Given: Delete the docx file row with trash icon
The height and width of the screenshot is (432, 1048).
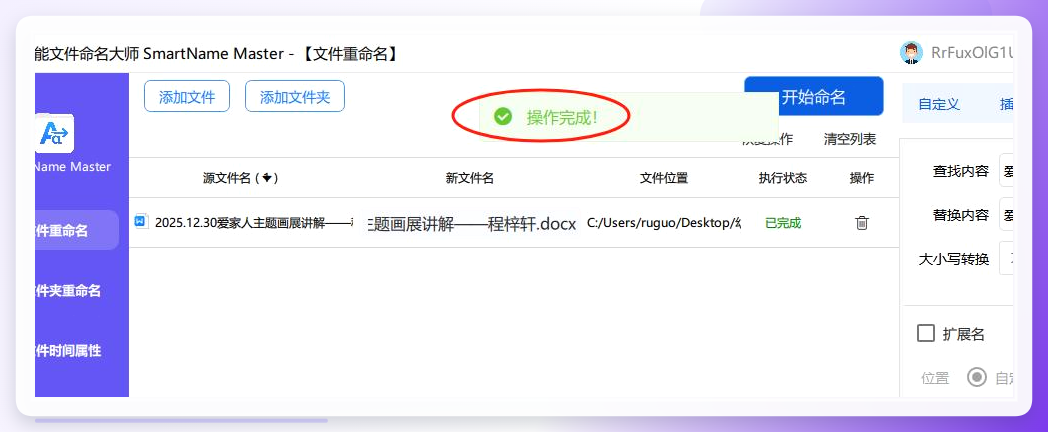Looking at the screenshot, I should click(x=862, y=223).
